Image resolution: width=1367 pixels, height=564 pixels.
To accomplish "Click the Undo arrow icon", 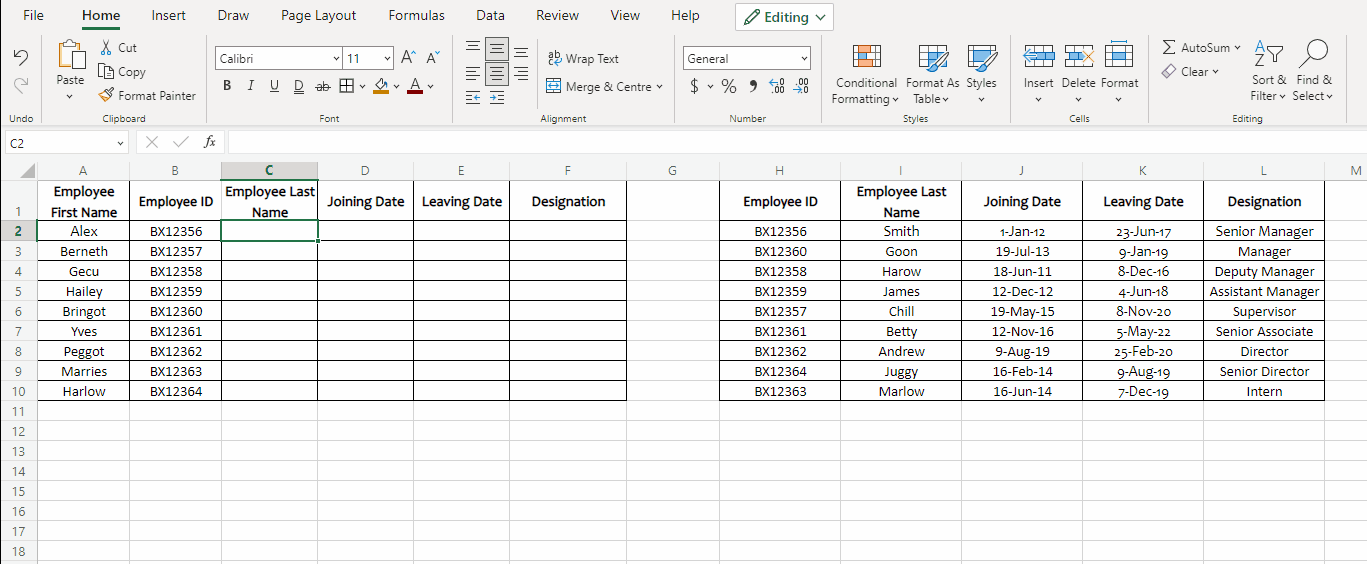I will pos(21,58).
